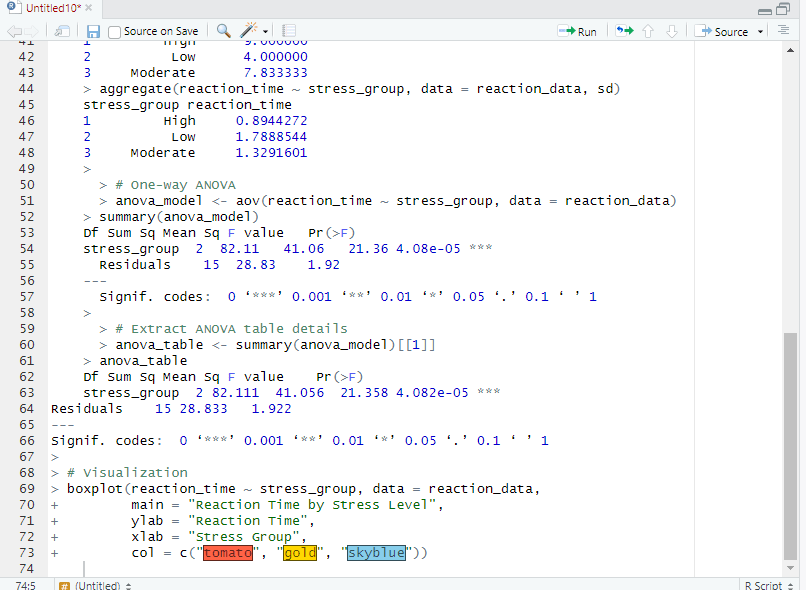Click the vertical scrollbar thumb
Viewport: 806px width, 590px height.
tap(791, 445)
